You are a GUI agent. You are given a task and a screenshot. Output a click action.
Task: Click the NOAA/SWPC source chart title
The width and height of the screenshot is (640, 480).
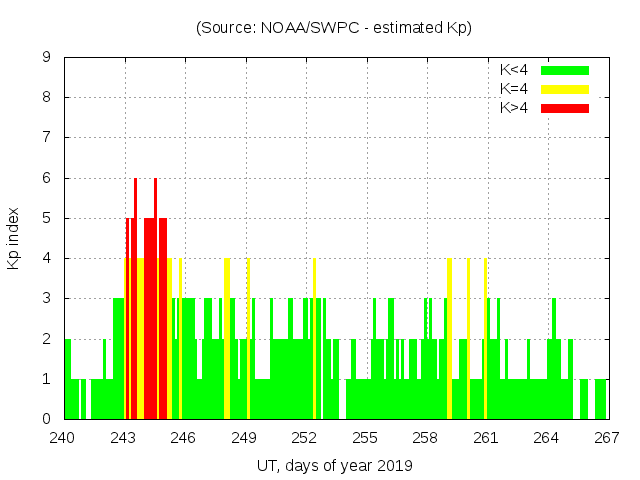[334, 27]
